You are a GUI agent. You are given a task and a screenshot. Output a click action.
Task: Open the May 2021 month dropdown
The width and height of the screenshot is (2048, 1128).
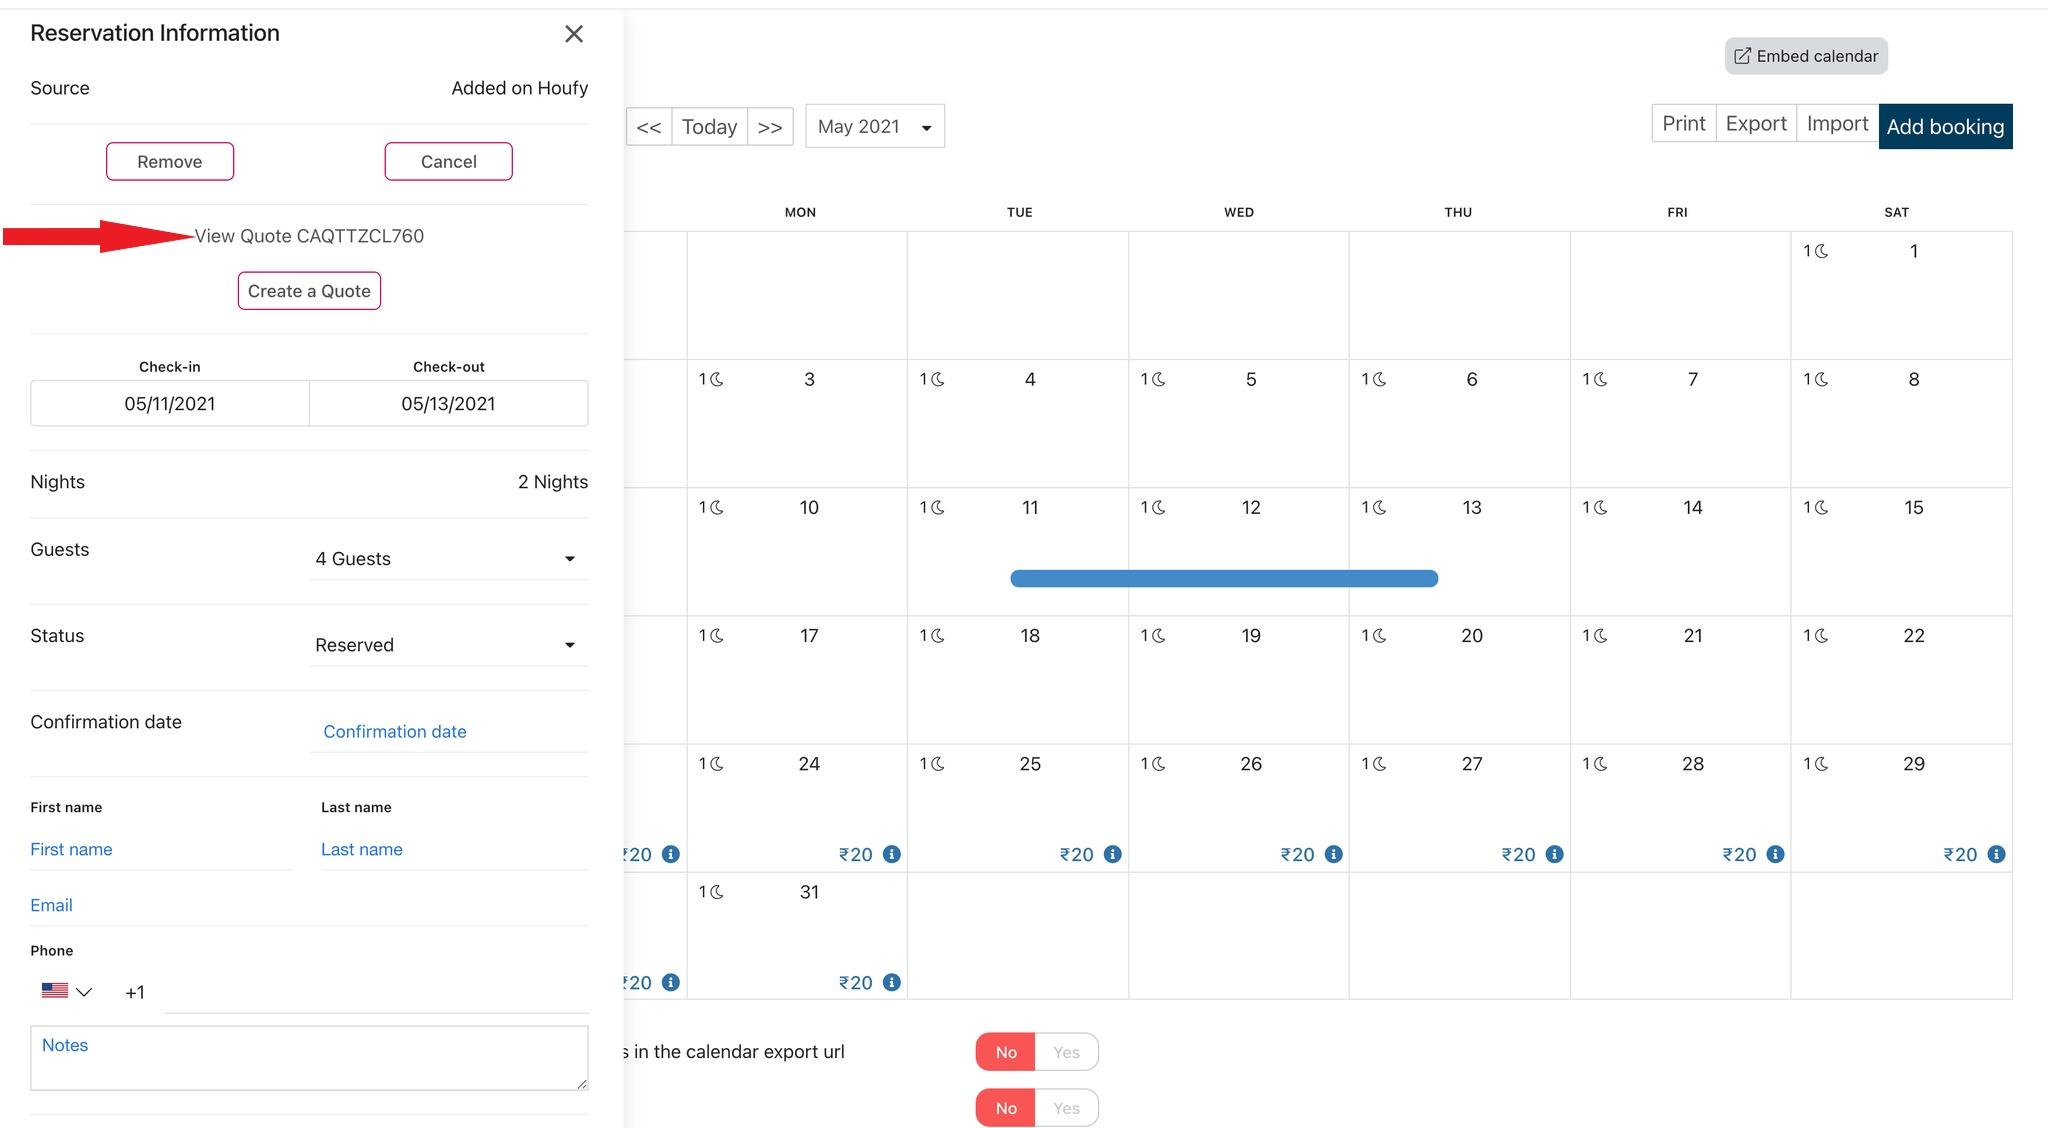(875, 127)
